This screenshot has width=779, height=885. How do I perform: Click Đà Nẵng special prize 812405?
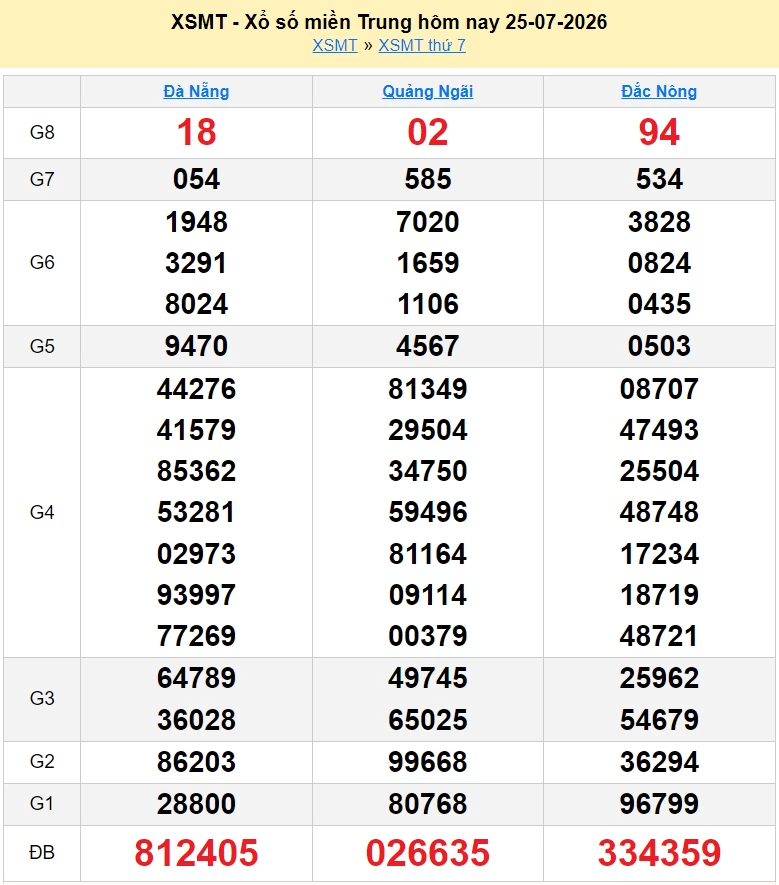(196, 853)
